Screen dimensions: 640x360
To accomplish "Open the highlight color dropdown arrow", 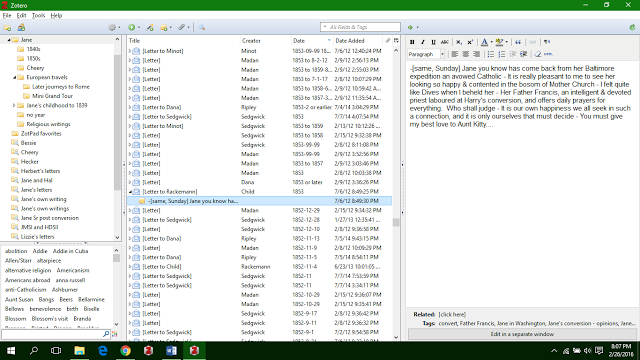I will click(507, 42).
